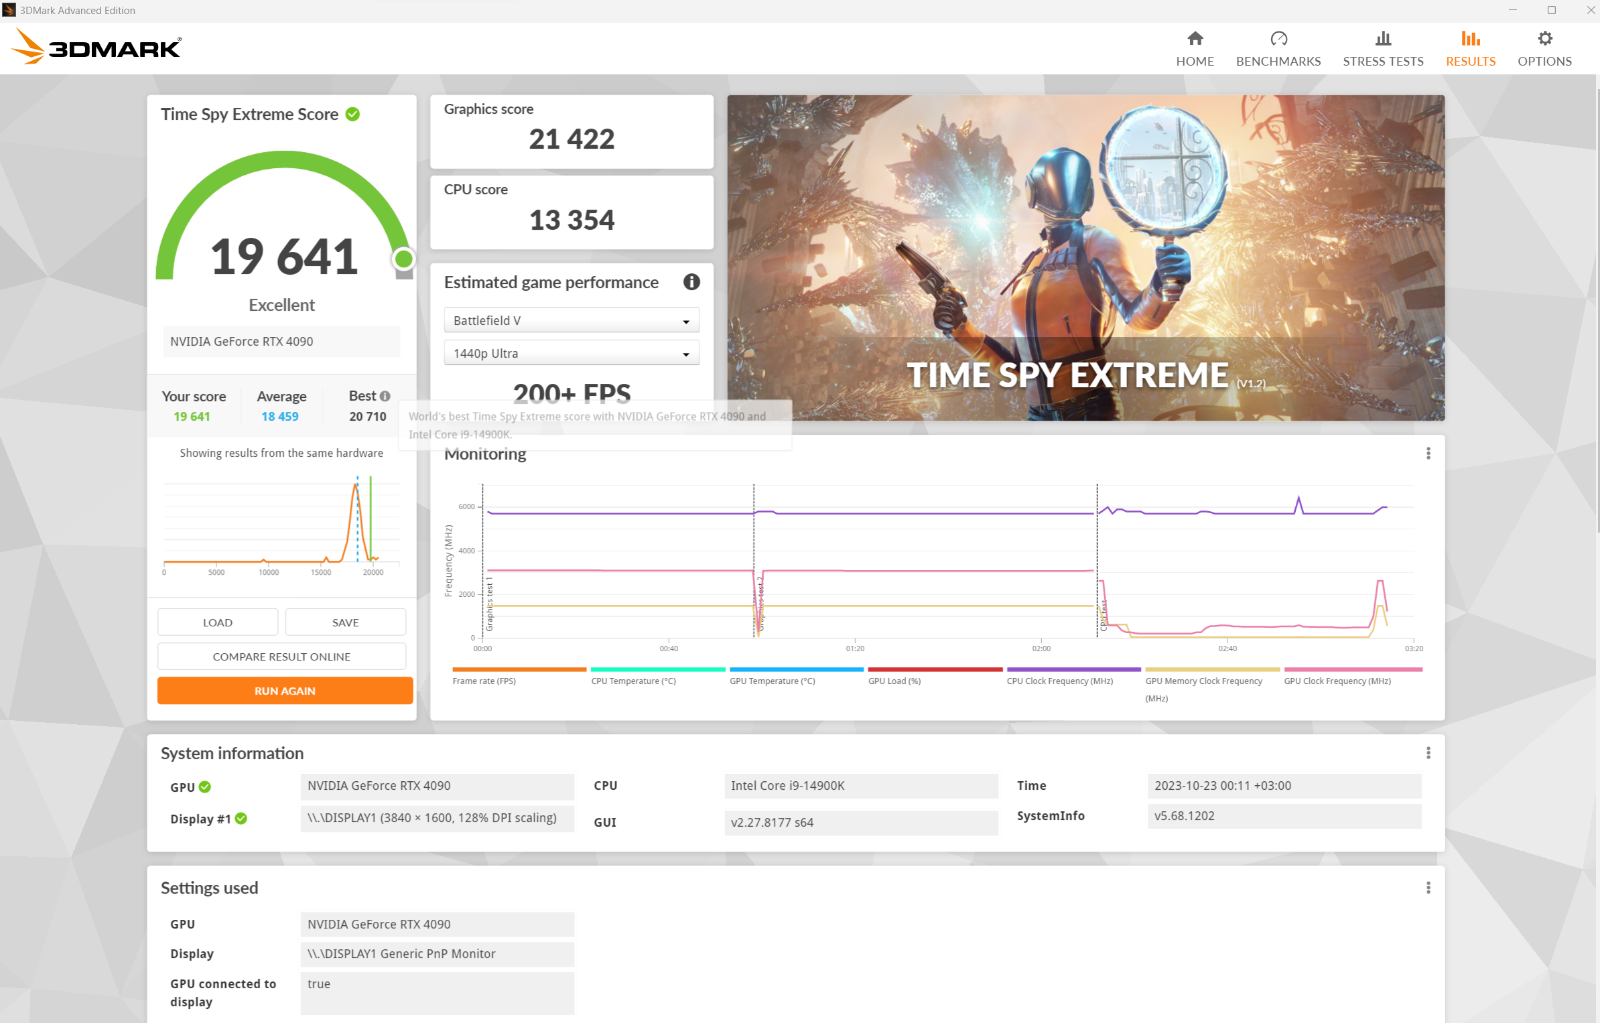Click the green check next to Display #1
1600x1023 pixels.
pos(241,818)
